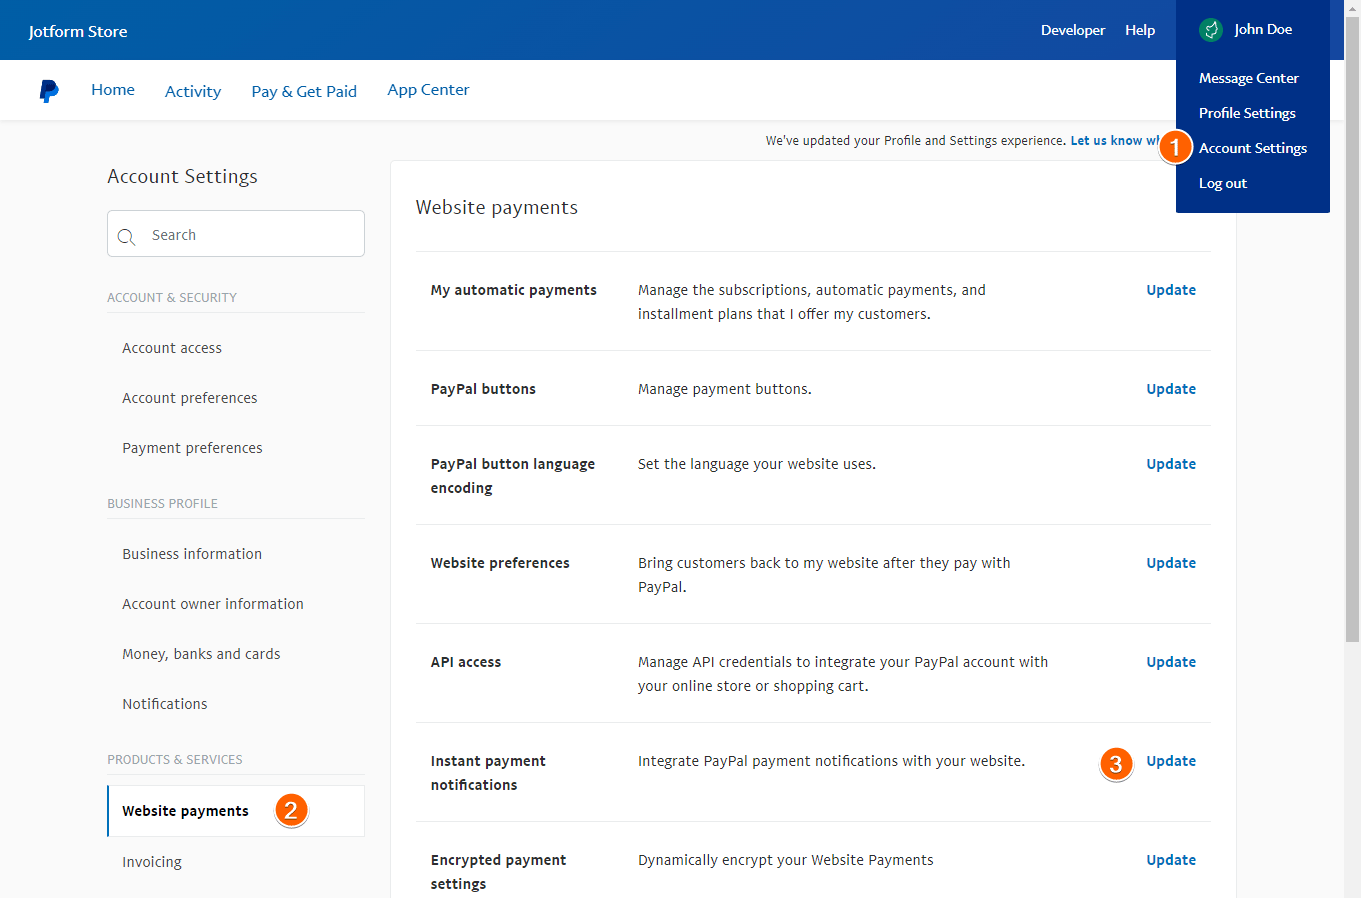Click the orange step 1 badge
The height and width of the screenshot is (898, 1361).
click(x=1176, y=147)
